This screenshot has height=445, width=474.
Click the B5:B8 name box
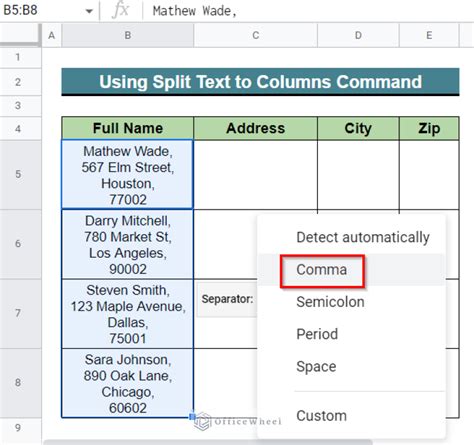coord(21,10)
